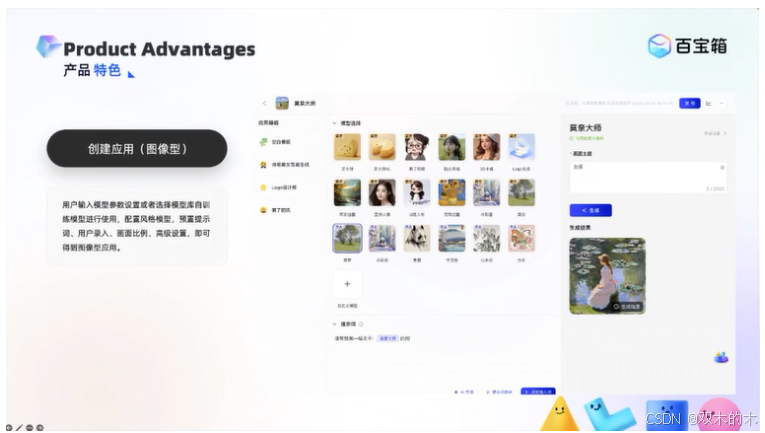
Task: Choose the girl in green field model
Action: coord(452,147)
